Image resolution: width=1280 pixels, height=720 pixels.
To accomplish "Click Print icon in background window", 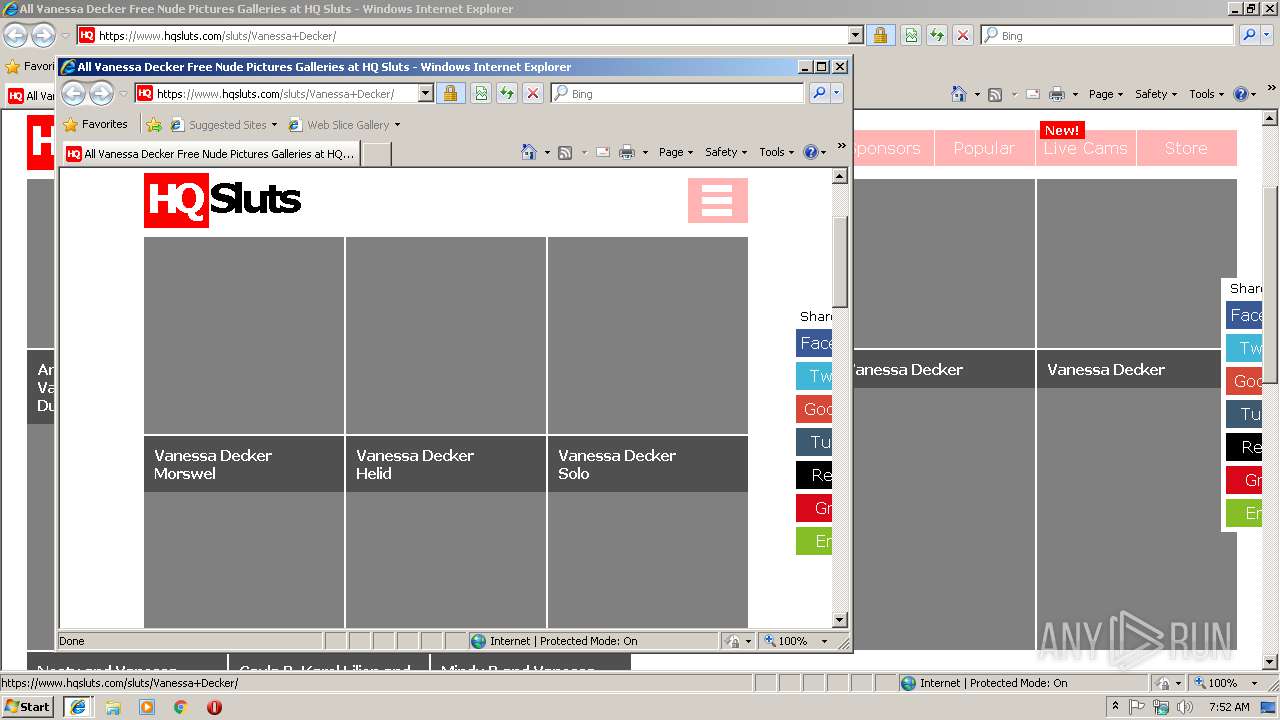I will [1057, 94].
